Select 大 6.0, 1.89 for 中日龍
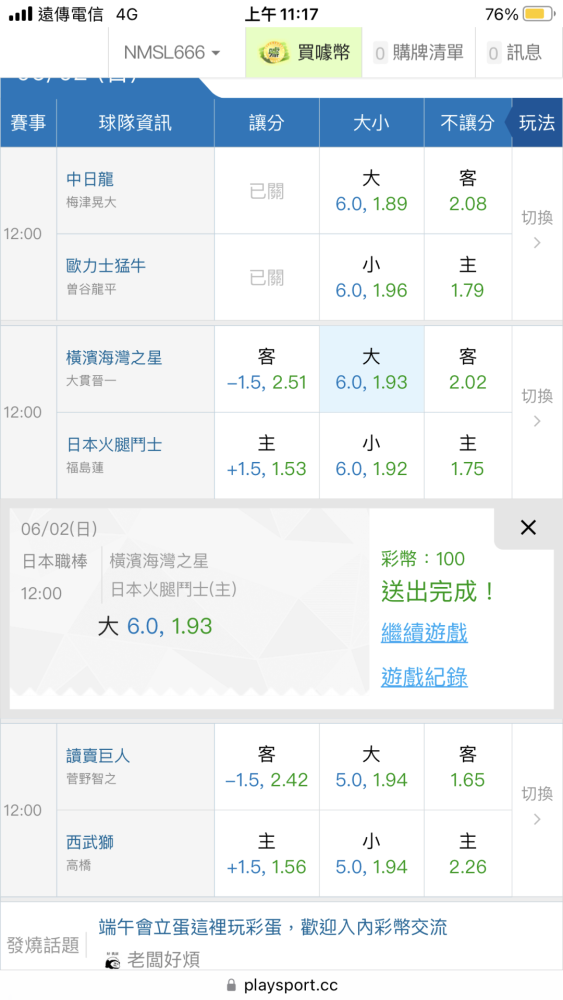 371,191
